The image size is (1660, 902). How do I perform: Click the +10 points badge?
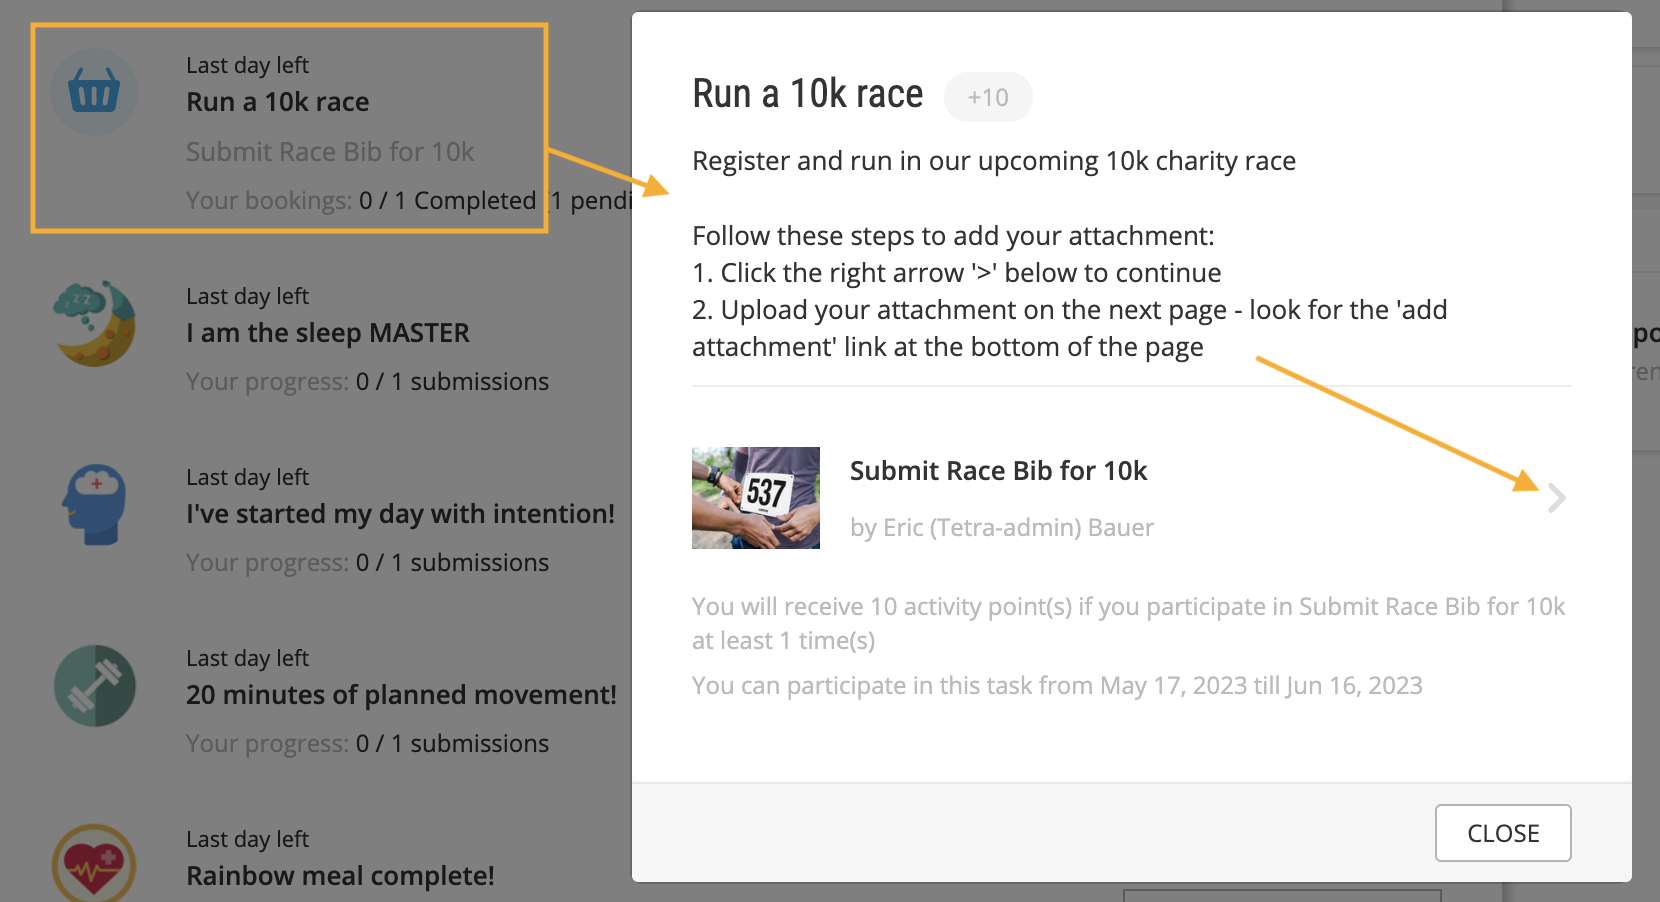(988, 97)
